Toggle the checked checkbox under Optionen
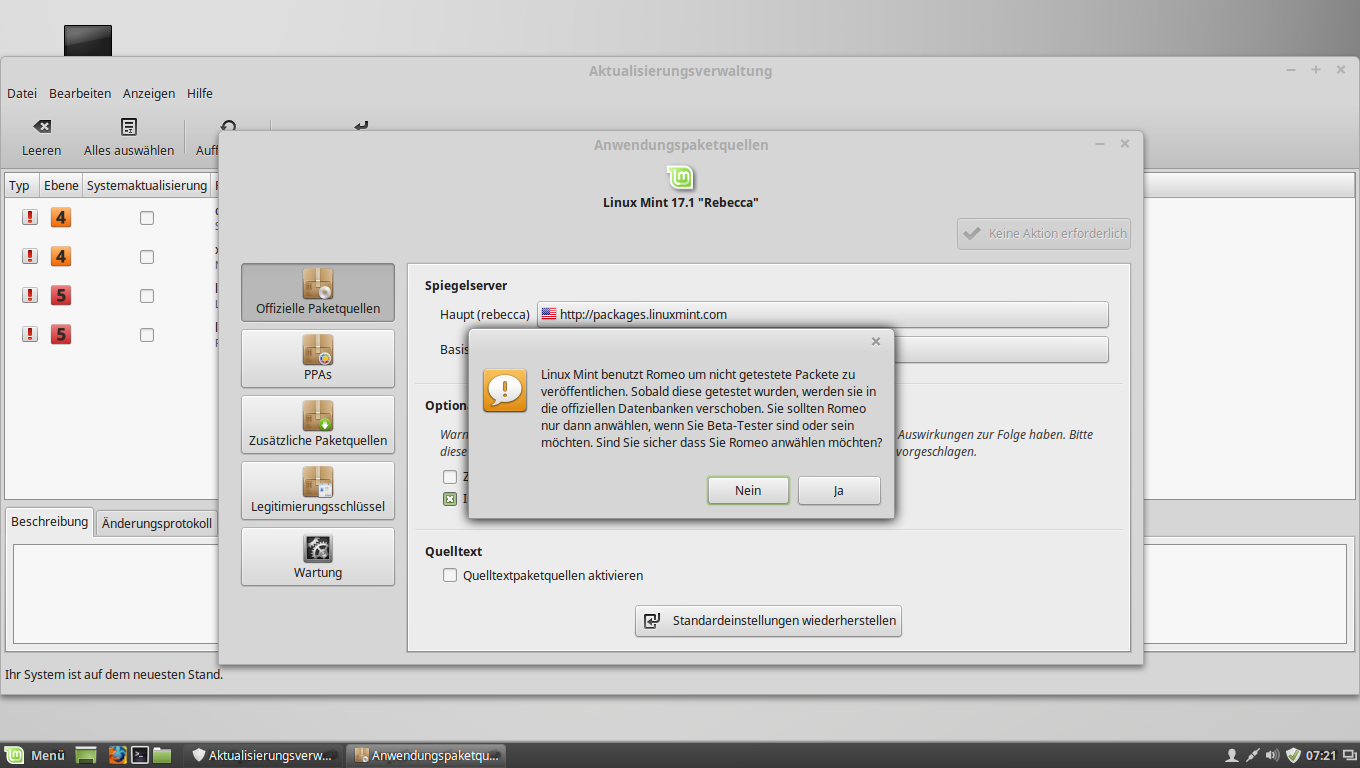Image resolution: width=1360 pixels, height=768 pixels. click(x=450, y=498)
